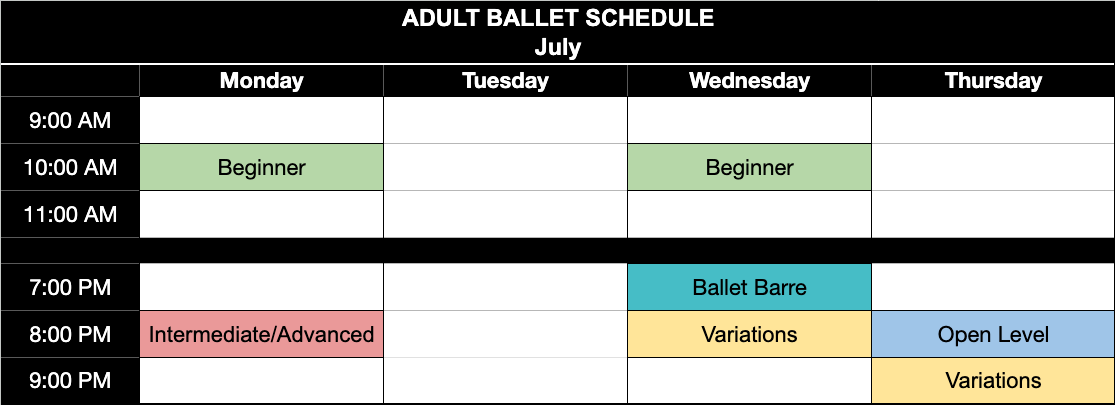Select the Ballet Barre class on Wednesday
The height and width of the screenshot is (405, 1115).
[x=749, y=287]
